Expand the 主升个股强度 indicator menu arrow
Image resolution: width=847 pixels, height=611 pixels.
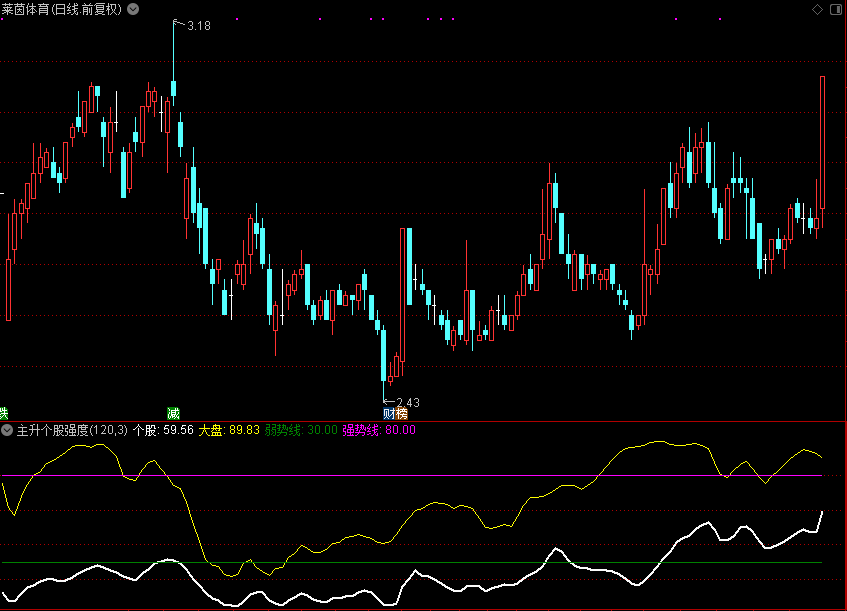click(7, 430)
